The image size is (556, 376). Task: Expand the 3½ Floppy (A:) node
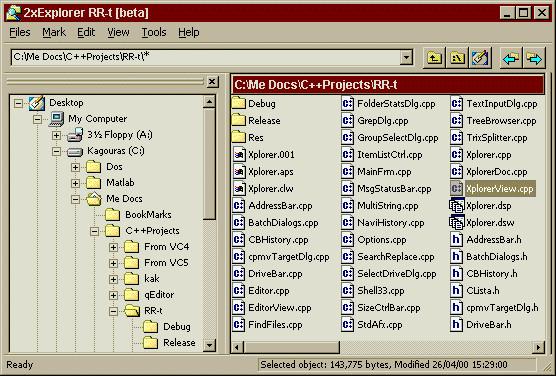[x=56, y=136]
